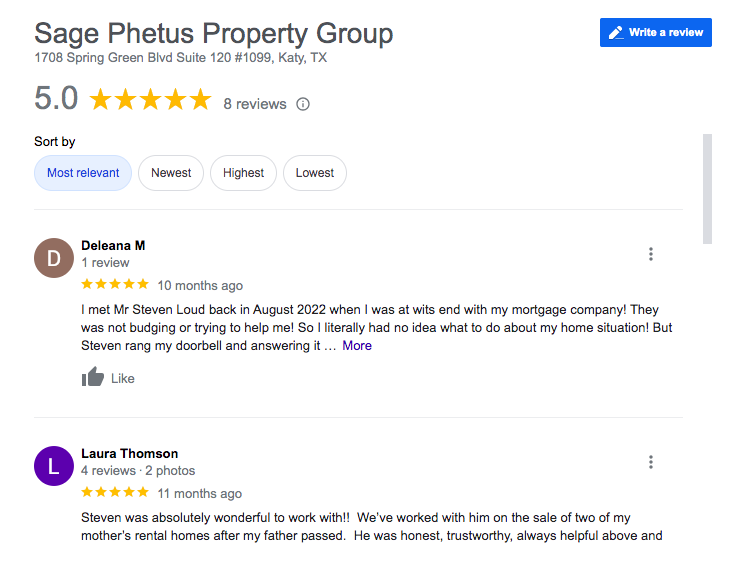Screen dimensions: 730x561
Task: Click the Like text on Deleana's review
Action: click(122, 379)
